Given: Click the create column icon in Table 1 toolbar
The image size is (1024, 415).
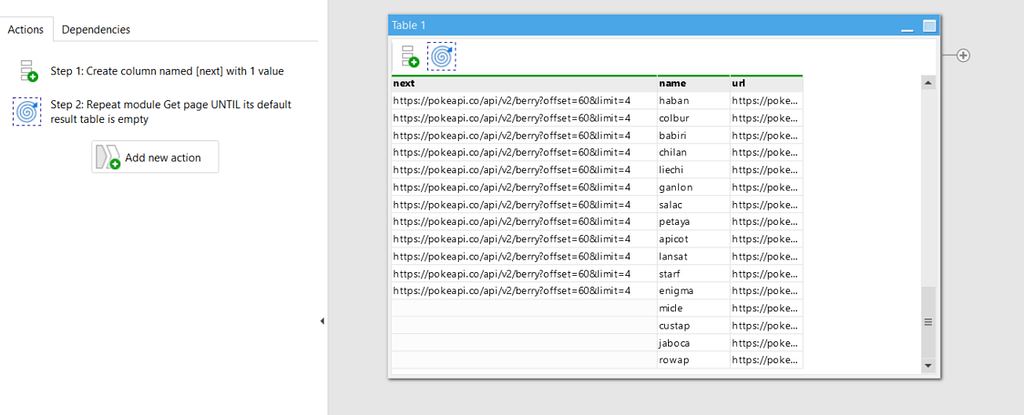Looking at the screenshot, I should 410,56.
